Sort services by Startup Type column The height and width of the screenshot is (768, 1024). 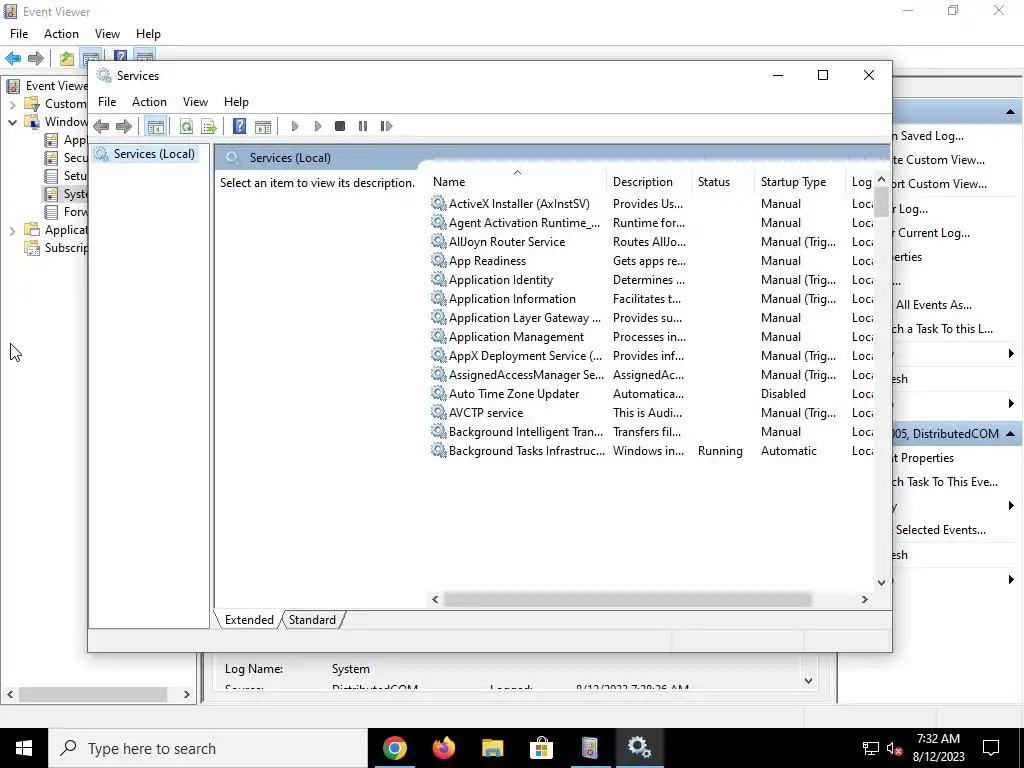tap(801, 182)
